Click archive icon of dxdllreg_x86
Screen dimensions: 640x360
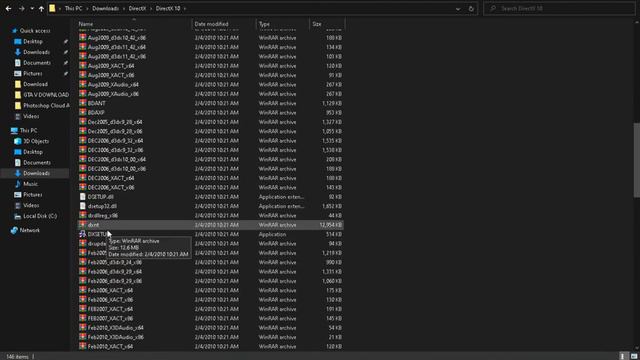pos(82,215)
